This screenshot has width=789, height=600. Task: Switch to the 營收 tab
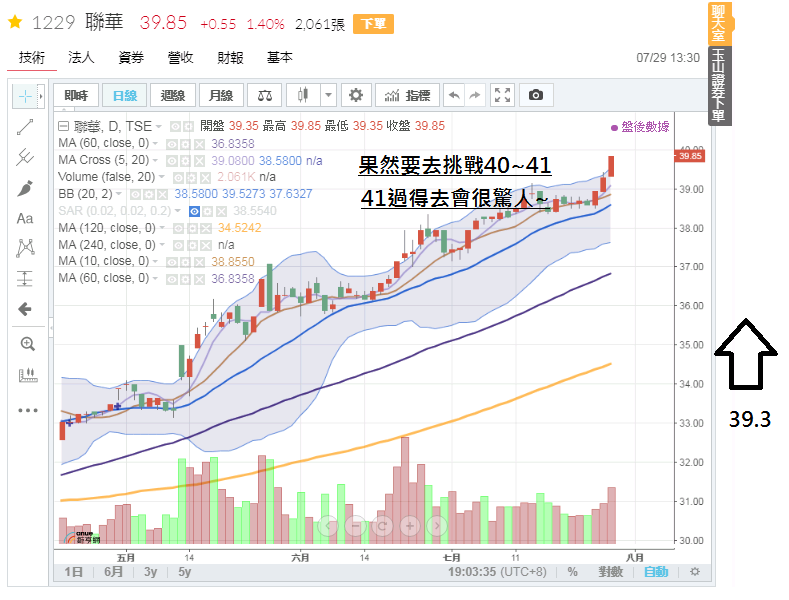click(181, 58)
